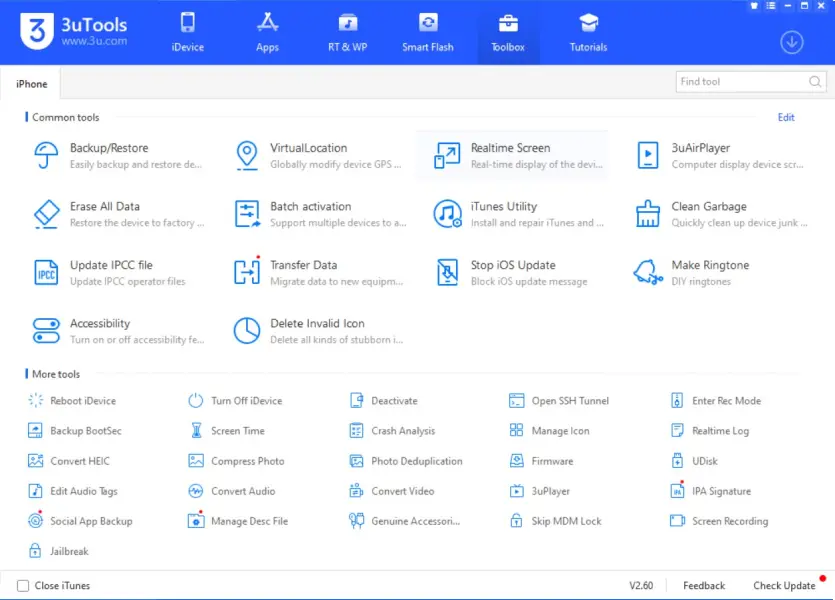Open the skin shirt icon in title bar
835x600 pixels.
point(754,6)
